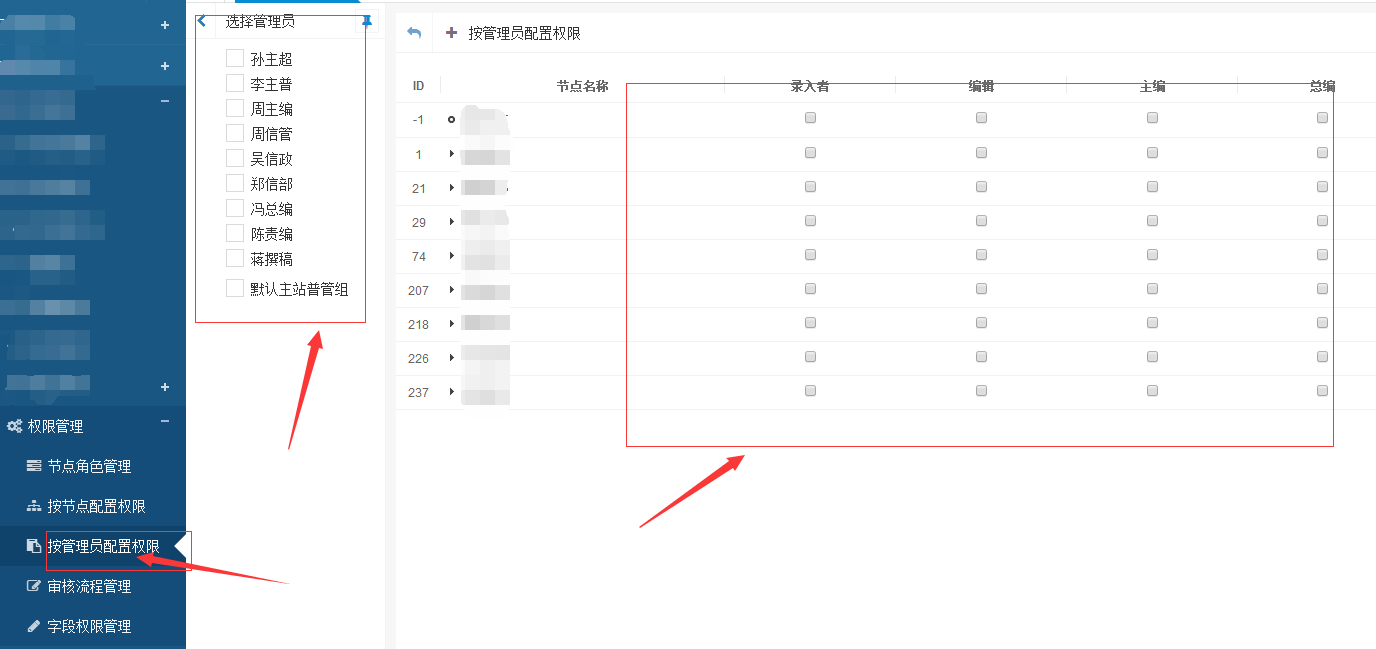
Task: Expand the node row with ID 218
Action: tap(452, 324)
